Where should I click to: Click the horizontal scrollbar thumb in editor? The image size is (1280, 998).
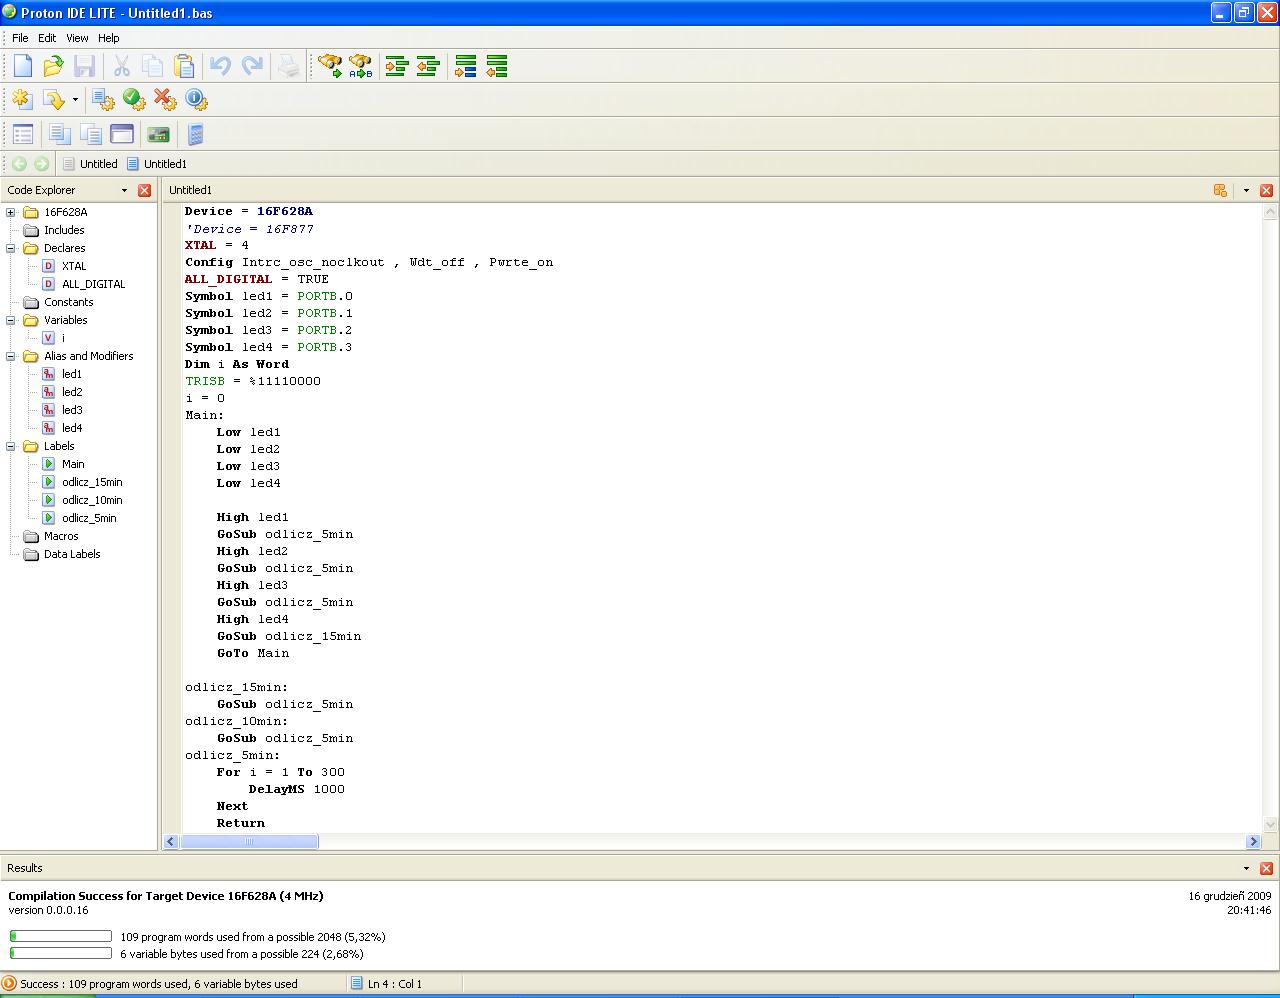pos(249,841)
